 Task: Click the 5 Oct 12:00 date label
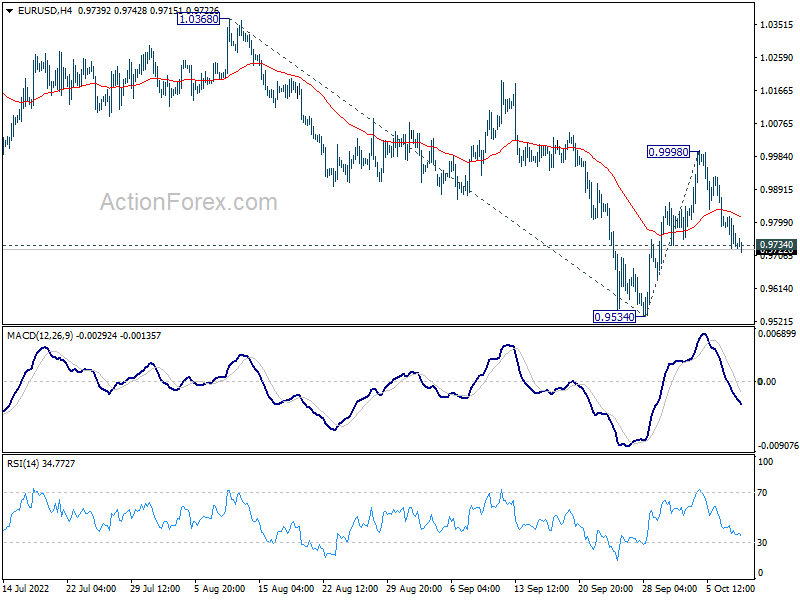tap(730, 589)
